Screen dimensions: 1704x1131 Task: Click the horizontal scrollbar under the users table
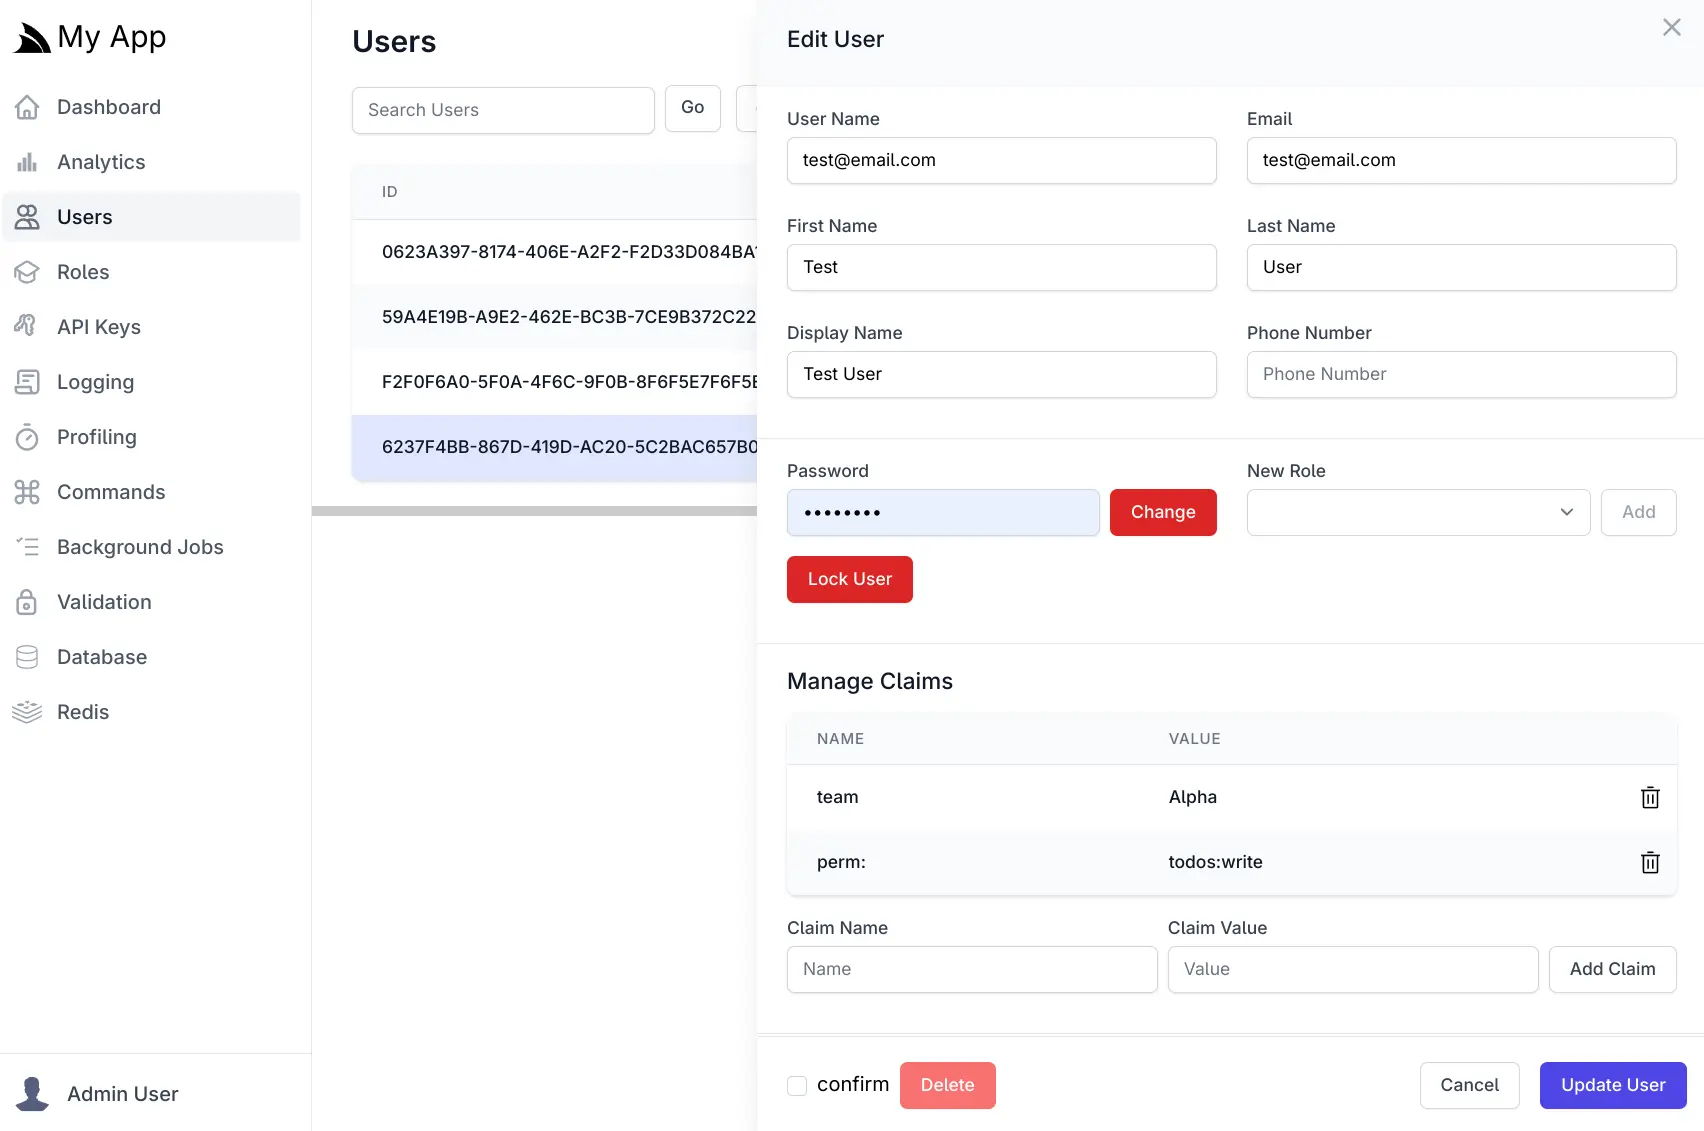(x=534, y=511)
